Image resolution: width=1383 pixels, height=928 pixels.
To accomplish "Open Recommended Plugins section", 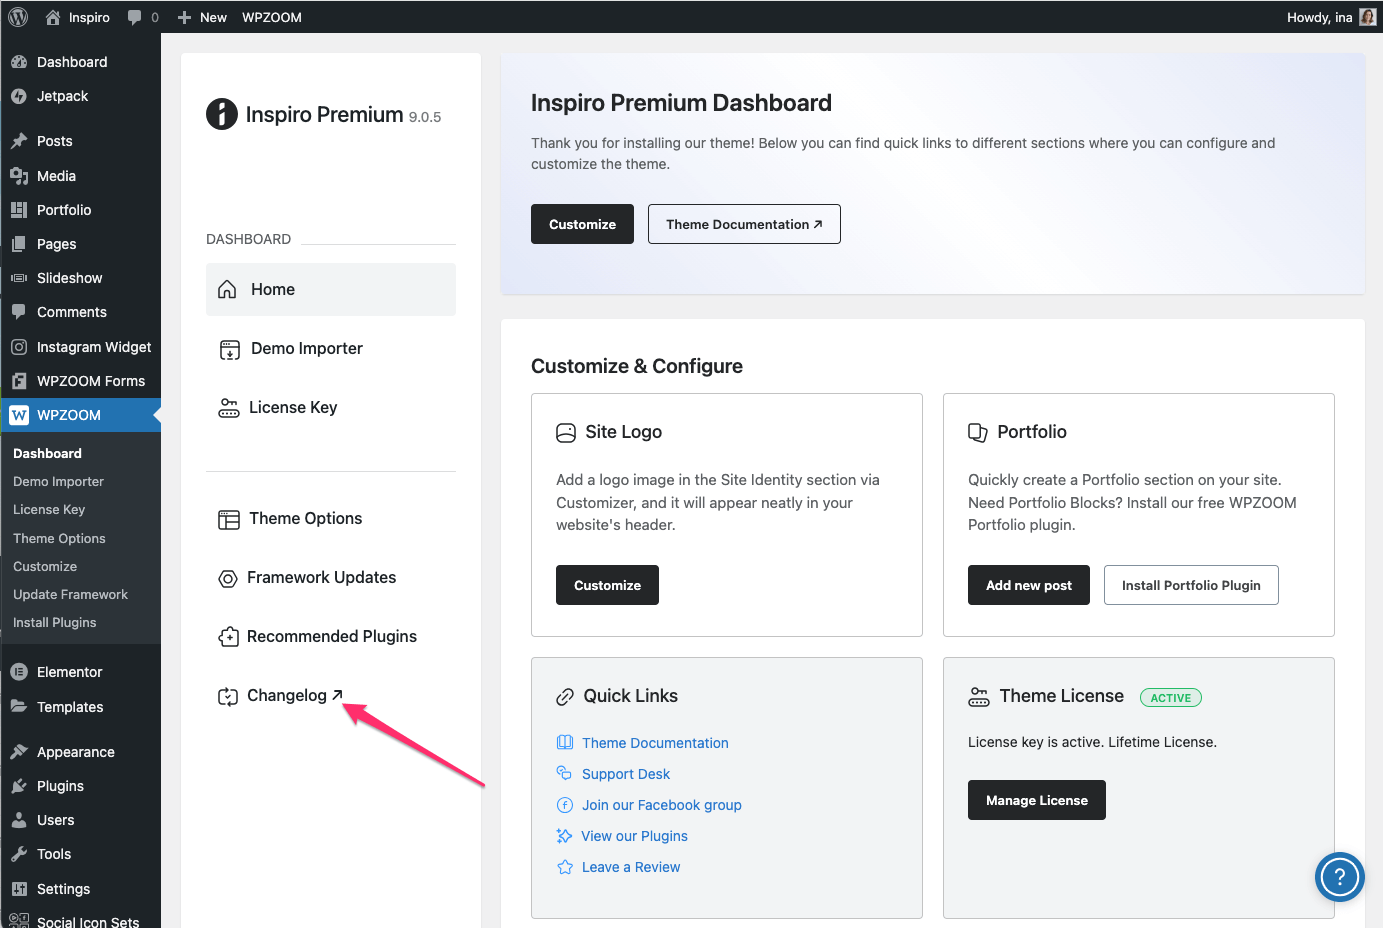I will (331, 636).
